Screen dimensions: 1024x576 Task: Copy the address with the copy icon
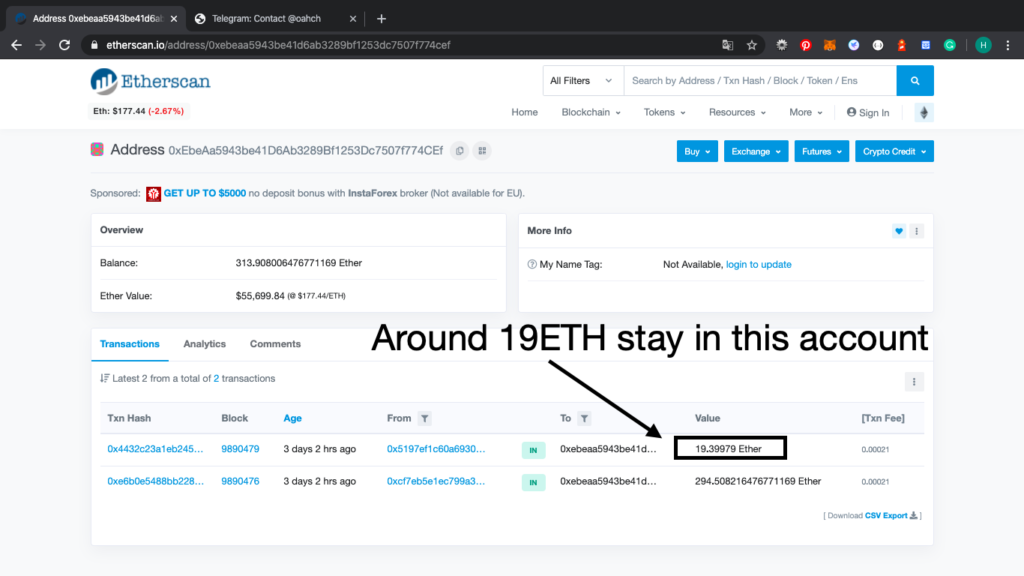460,151
